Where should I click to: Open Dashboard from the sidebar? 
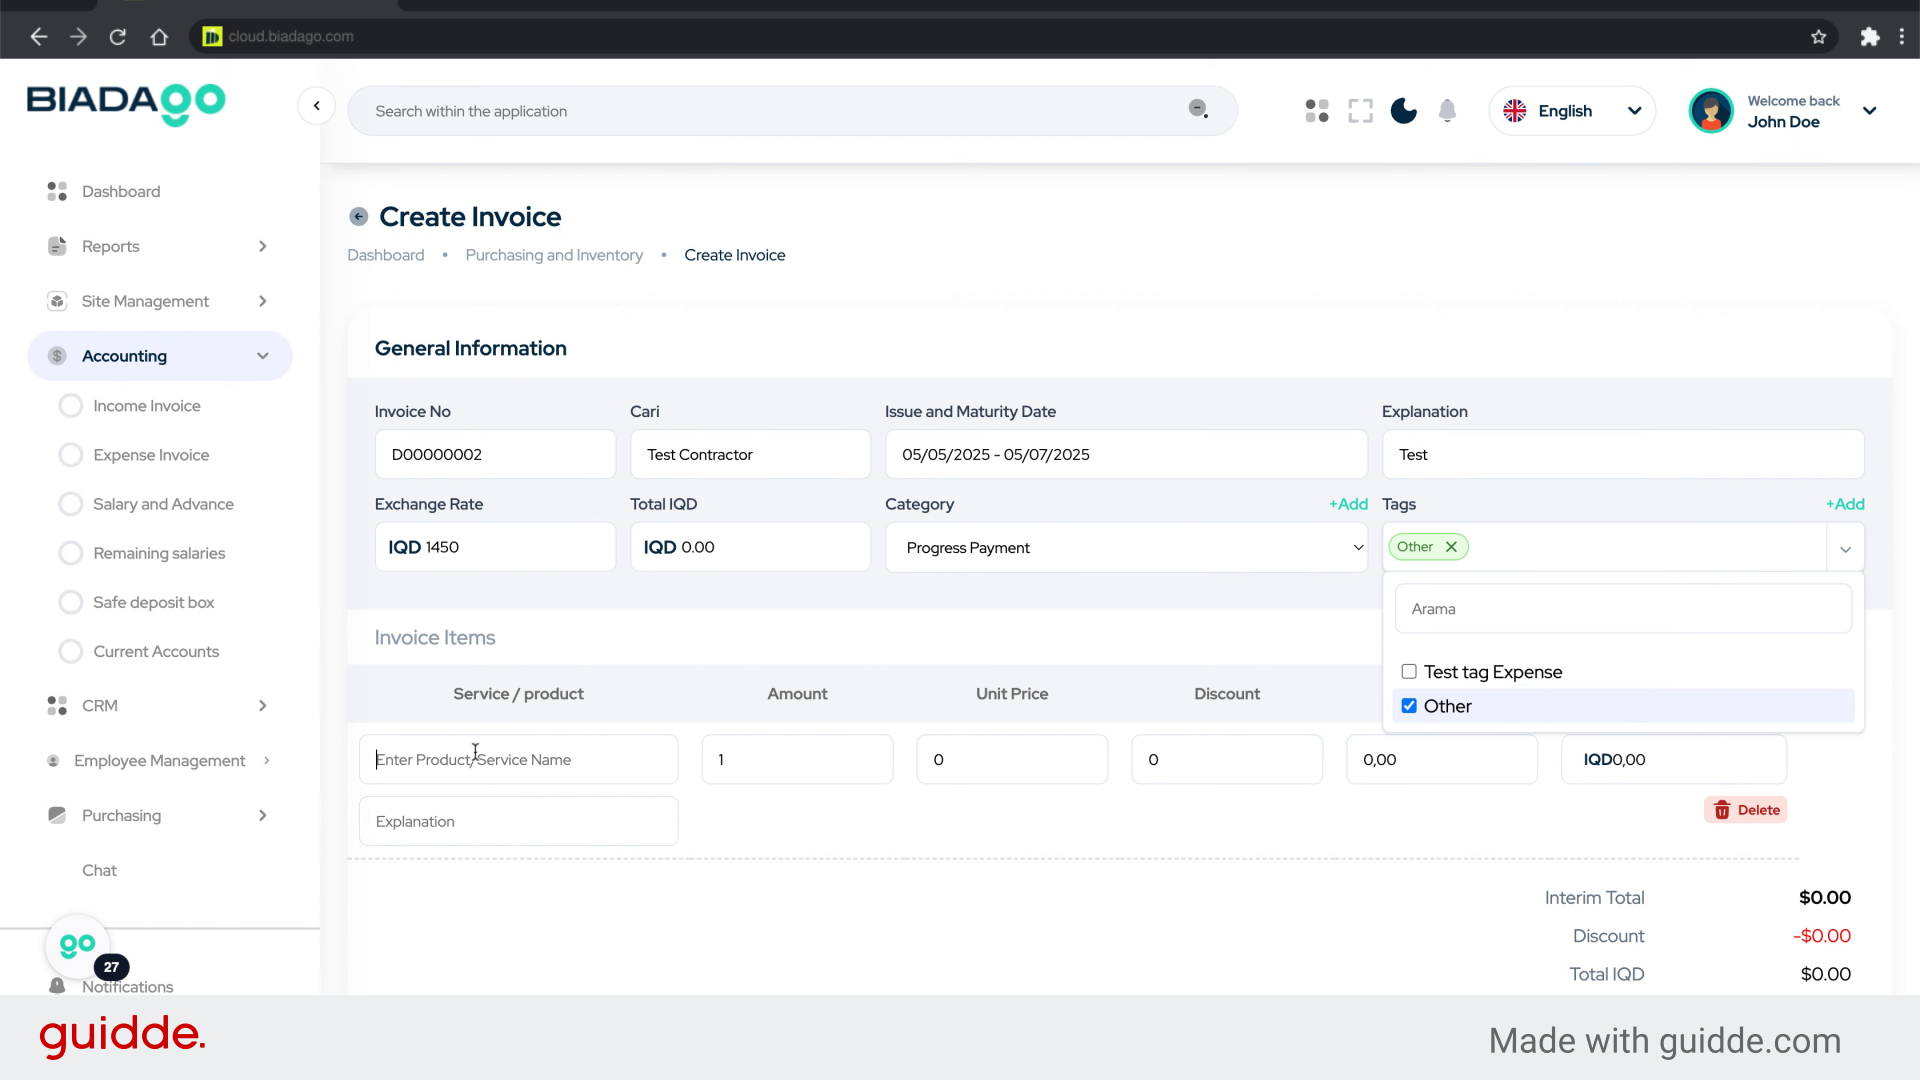[x=120, y=191]
